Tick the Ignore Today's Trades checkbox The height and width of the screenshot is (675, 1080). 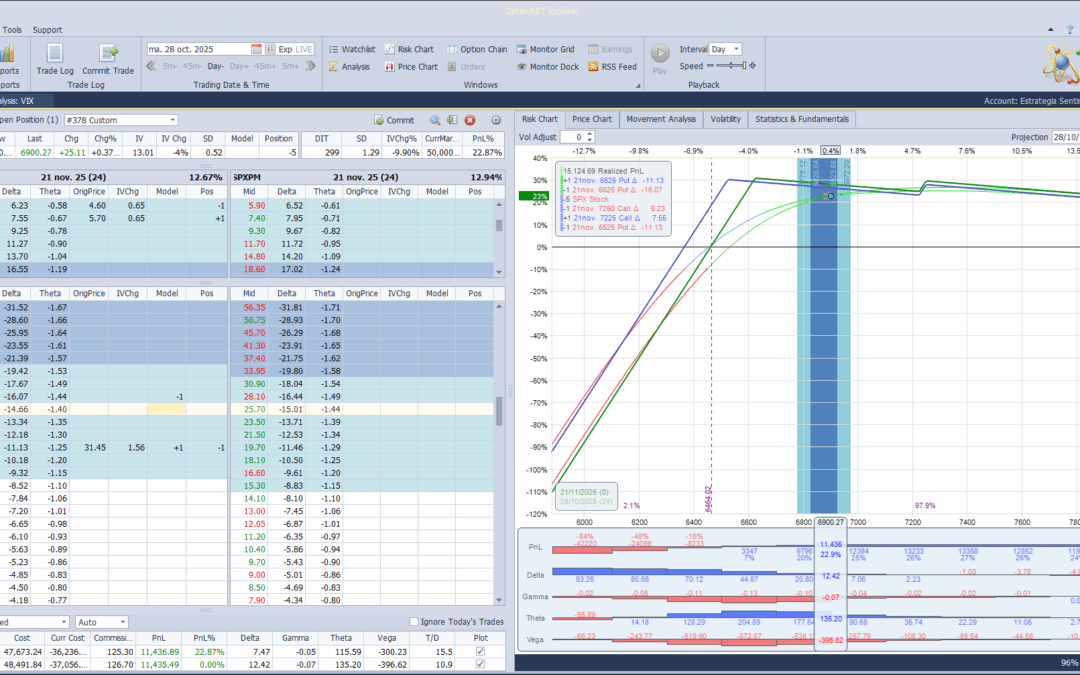(x=414, y=622)
